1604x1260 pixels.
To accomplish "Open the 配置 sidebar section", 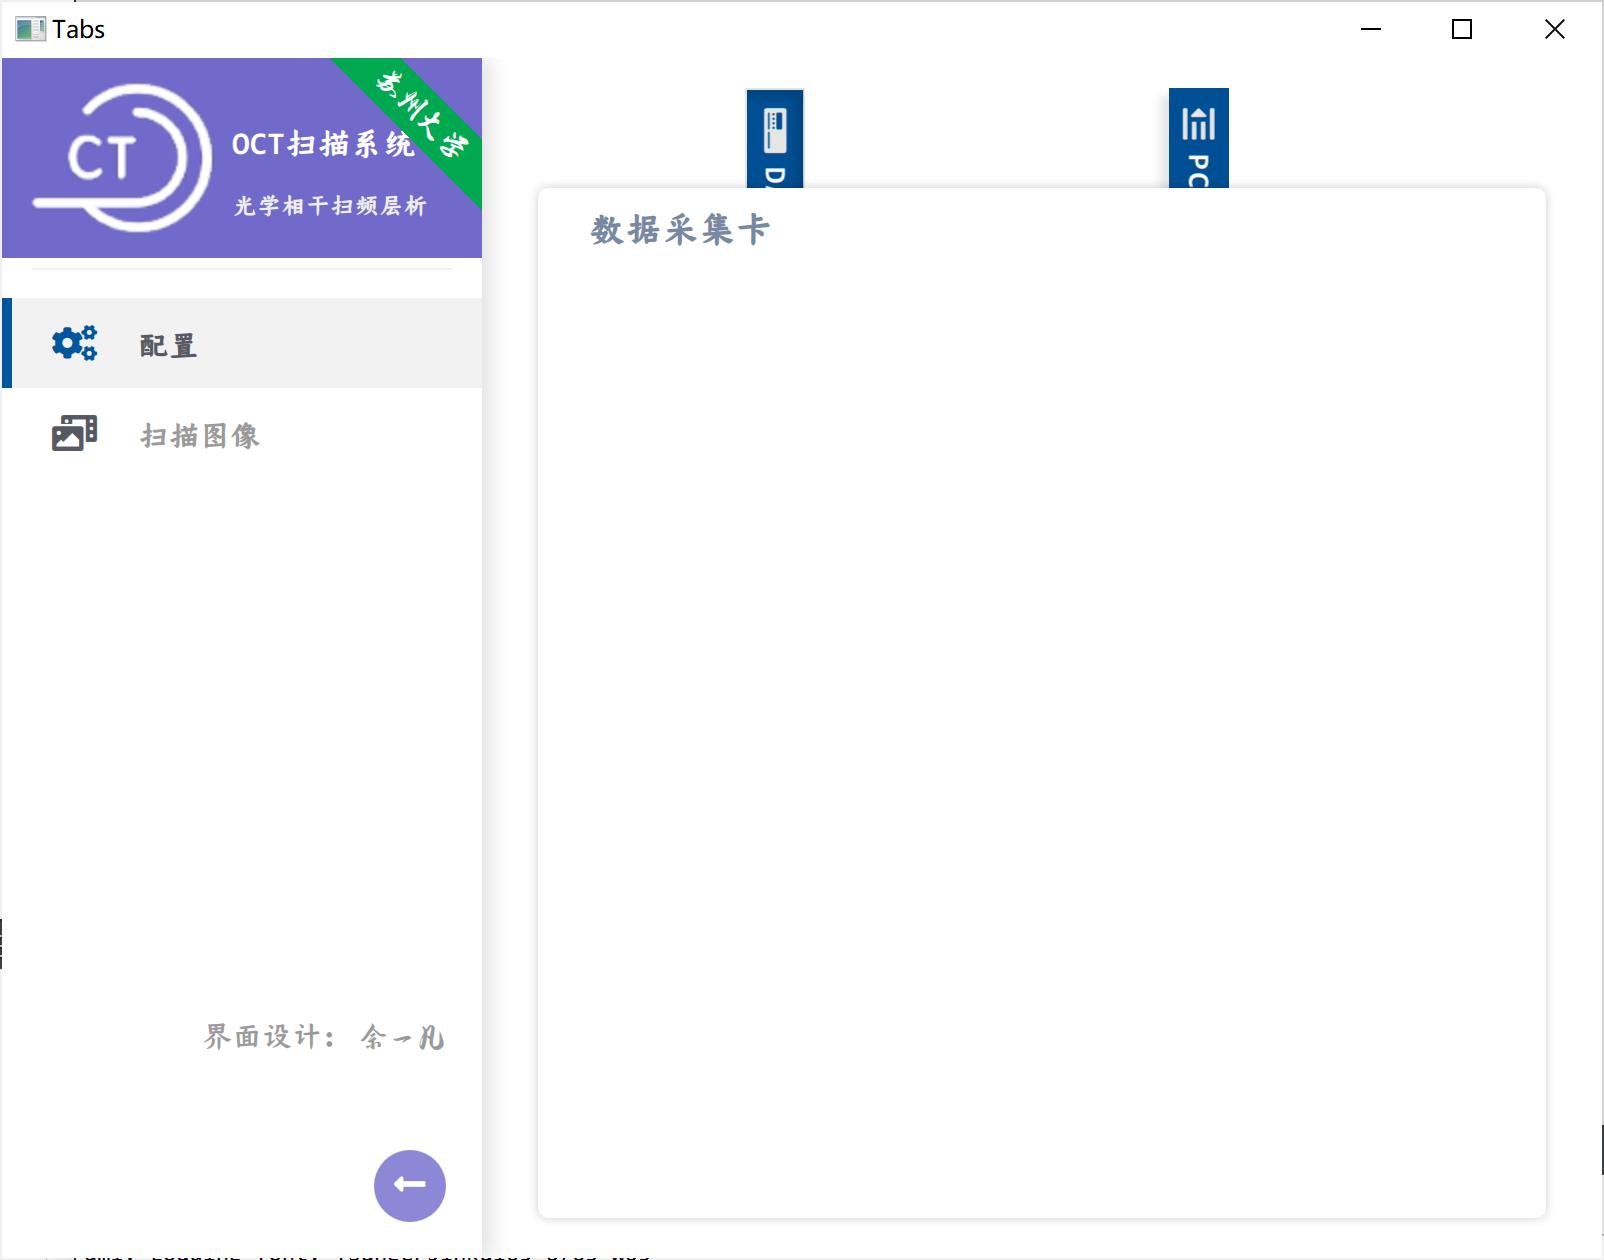I will coord(165,344).
